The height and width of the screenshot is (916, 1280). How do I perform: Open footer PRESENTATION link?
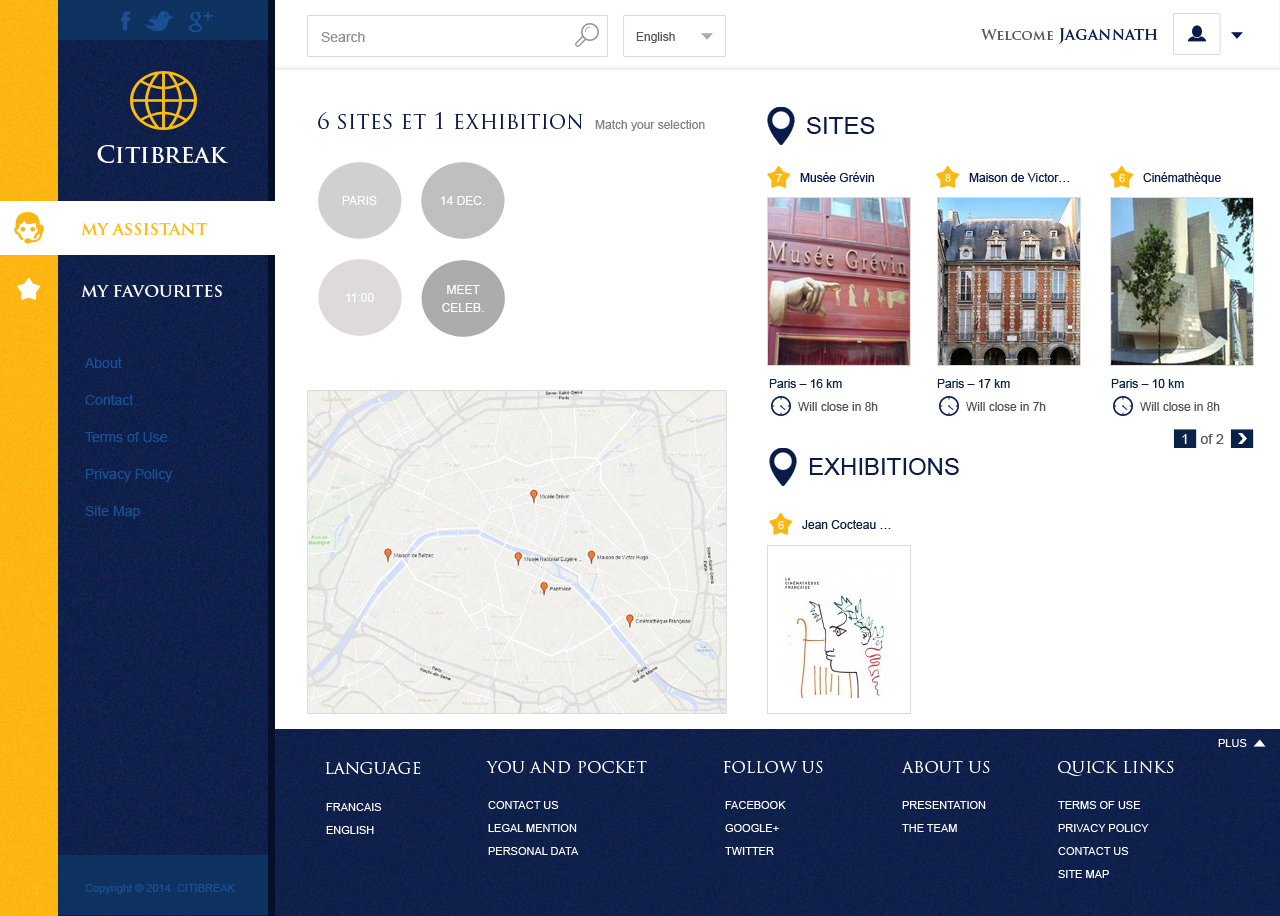944,805
